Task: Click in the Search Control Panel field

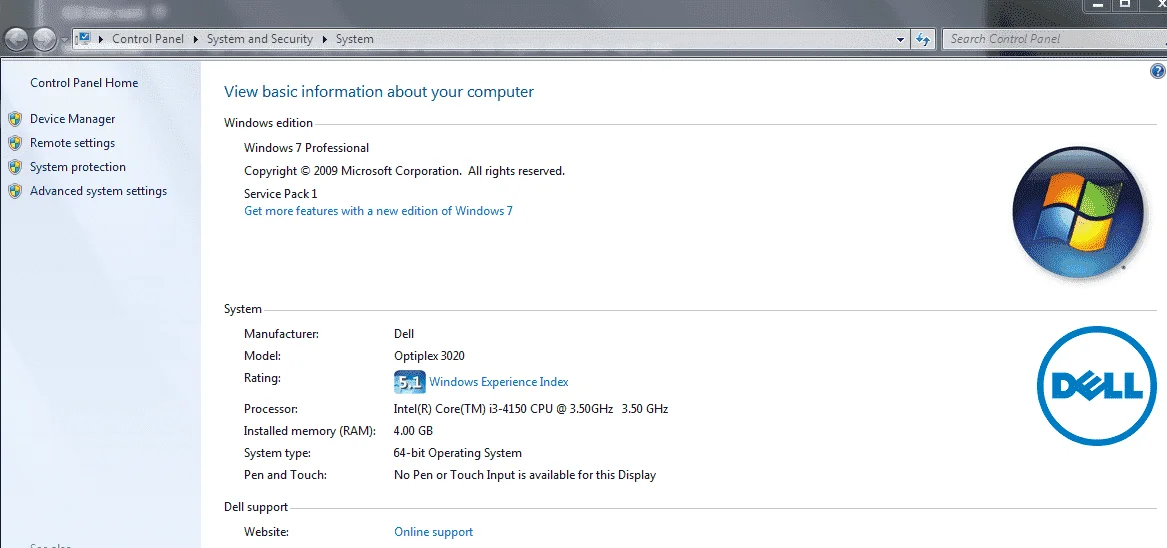Action: [1055, 39]
